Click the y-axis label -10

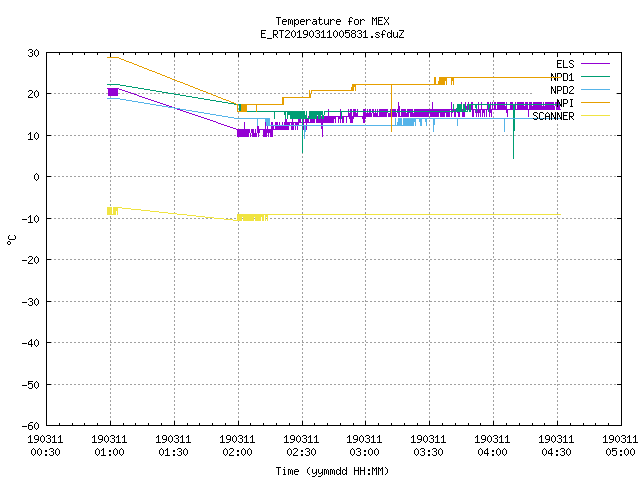[31, 219]
